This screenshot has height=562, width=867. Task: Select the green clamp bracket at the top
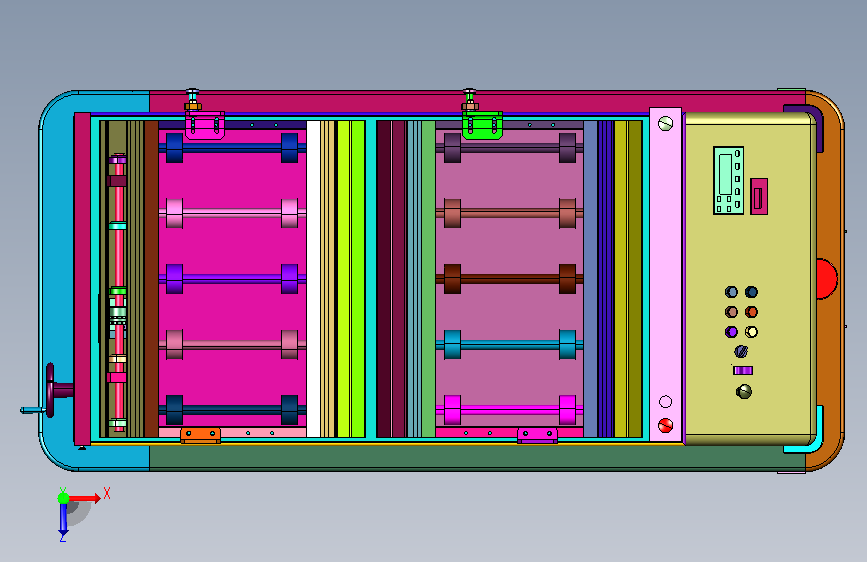click(482, 125)
